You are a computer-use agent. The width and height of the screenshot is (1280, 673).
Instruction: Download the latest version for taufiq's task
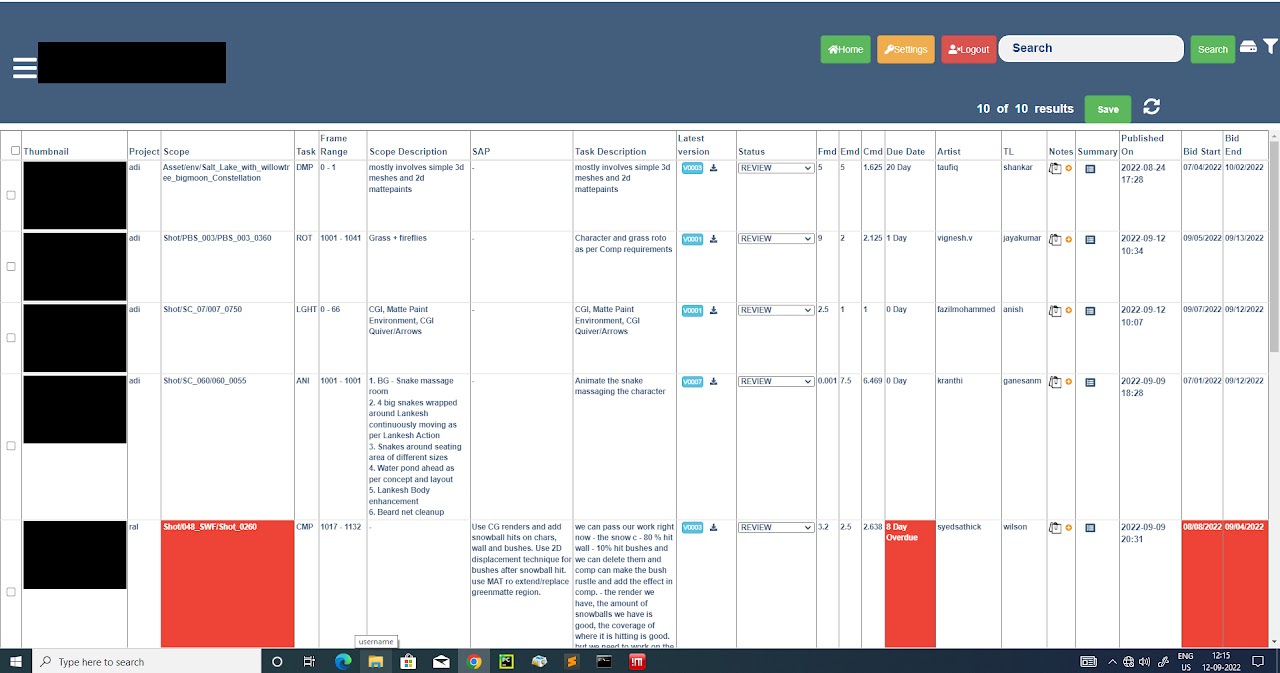pos(714,168)
